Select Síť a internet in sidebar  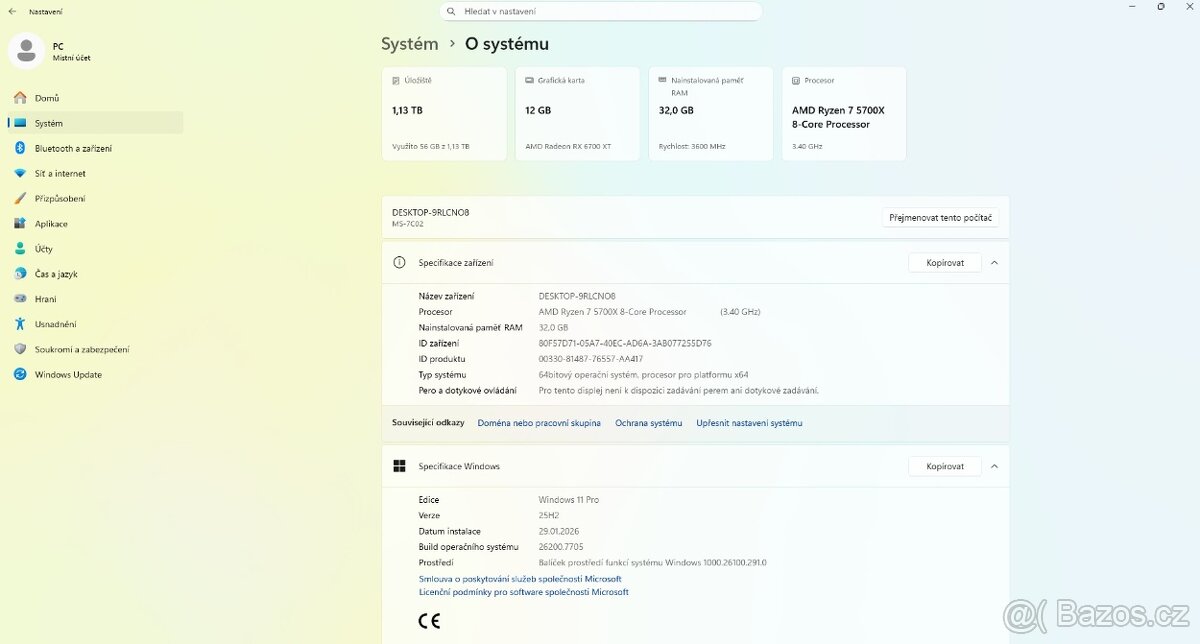pos(67,173)
